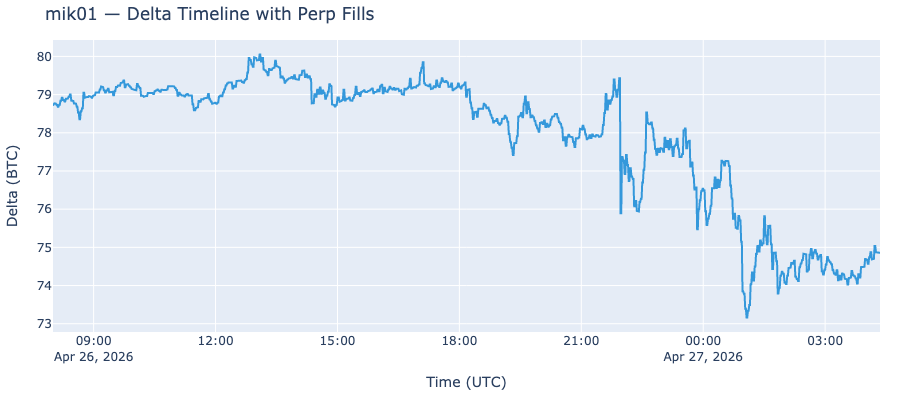Click the delta line spike just after 17:00
This screenshot has width=900, height=400.
click(x=423, y=63)
